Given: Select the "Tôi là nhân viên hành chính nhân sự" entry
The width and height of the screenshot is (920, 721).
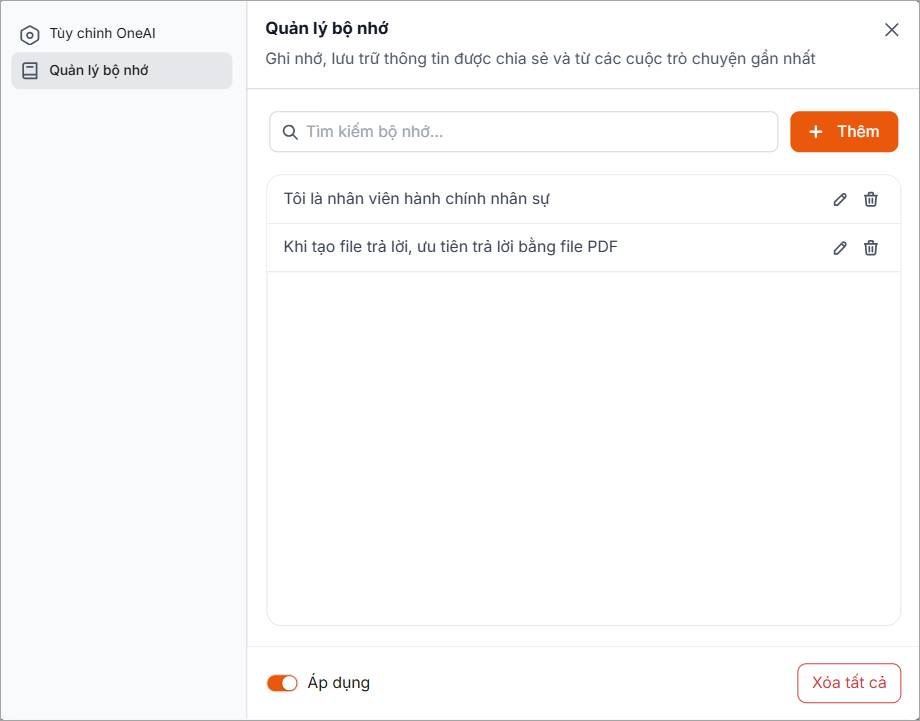Looking at the screenshot, I should coord(417,199).
